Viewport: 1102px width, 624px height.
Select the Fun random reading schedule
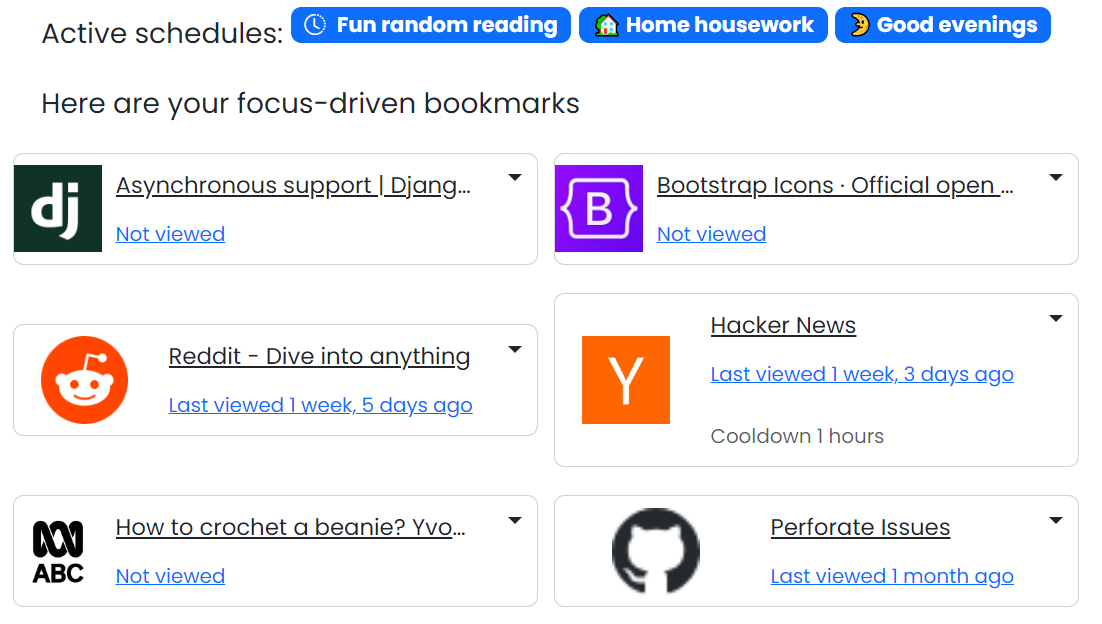[431, 25]
